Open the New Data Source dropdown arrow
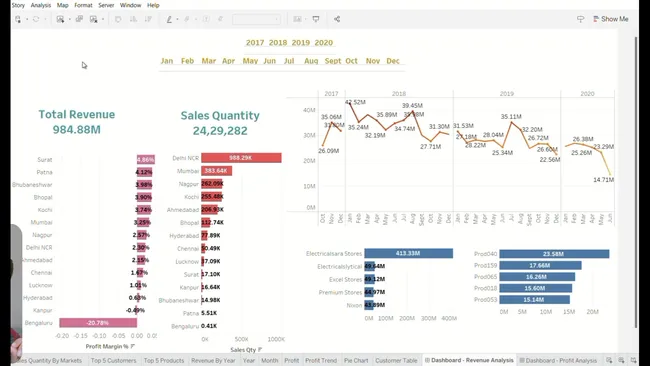 pyautogui.click(x=27, y=19)
